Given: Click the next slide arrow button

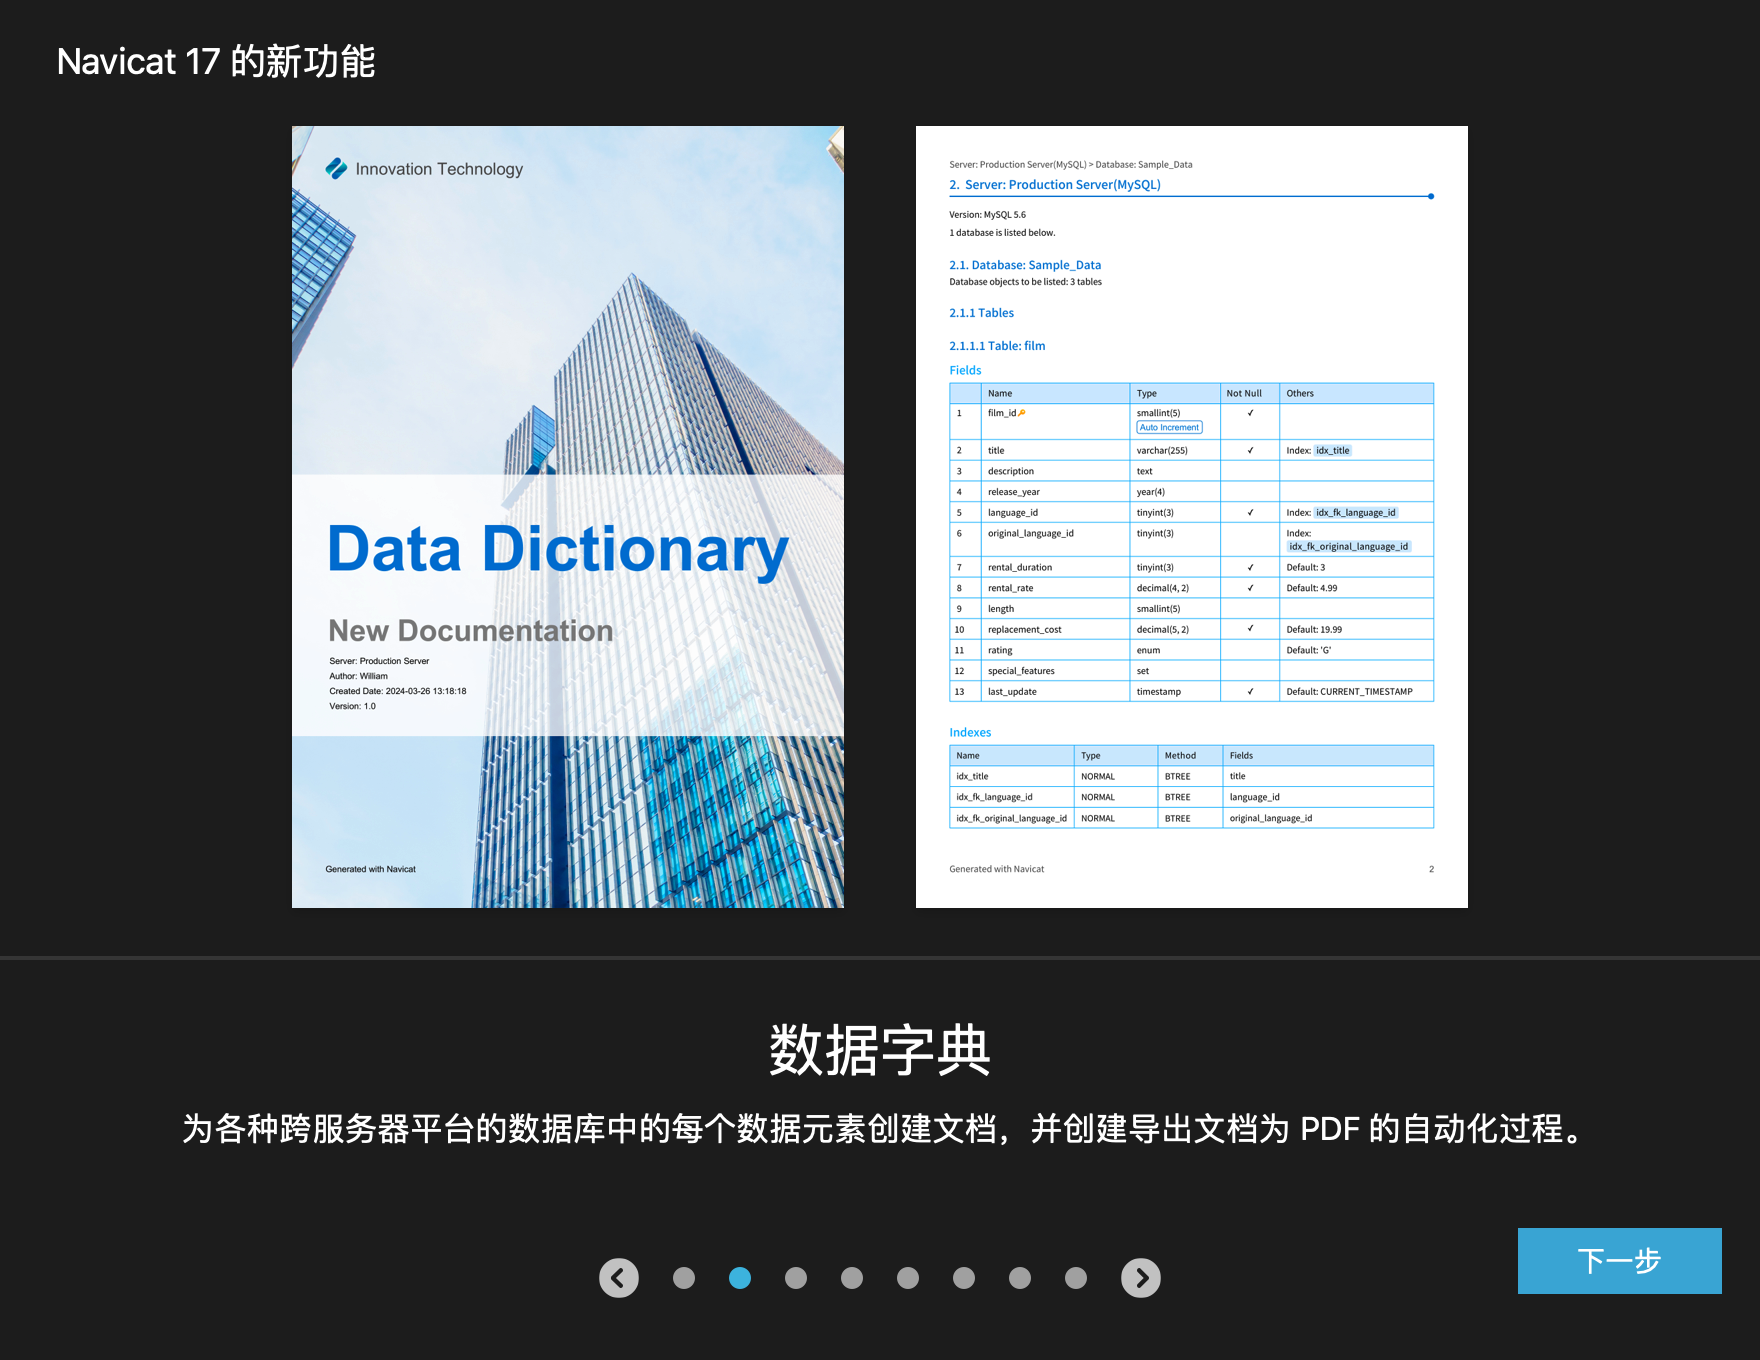Looking at the screenshot, I should [x=1141, y=1278].
